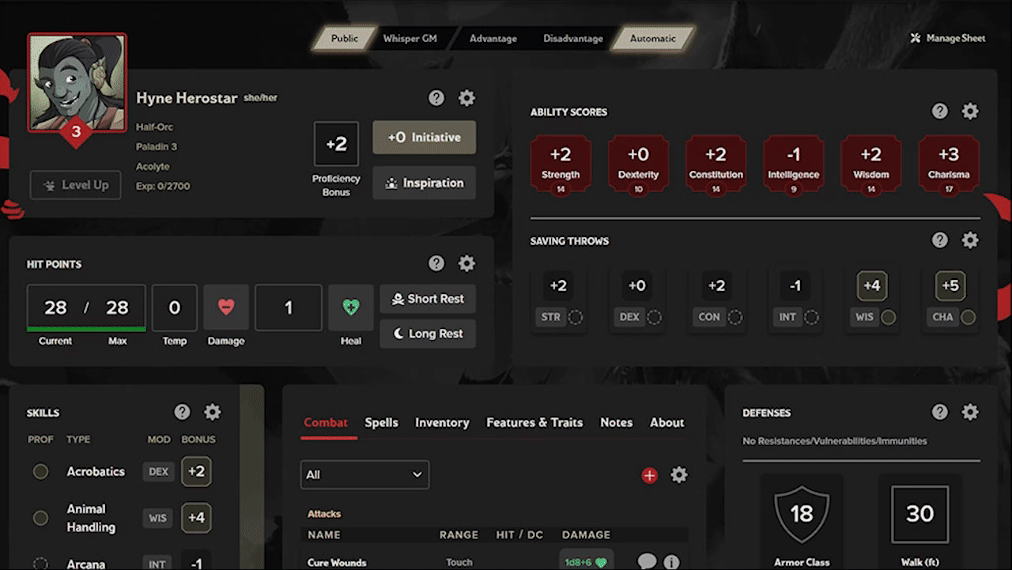Open Hit Points help icon
The height and width of the screenshot is (570, 1012).
click(x=436, y=263)
